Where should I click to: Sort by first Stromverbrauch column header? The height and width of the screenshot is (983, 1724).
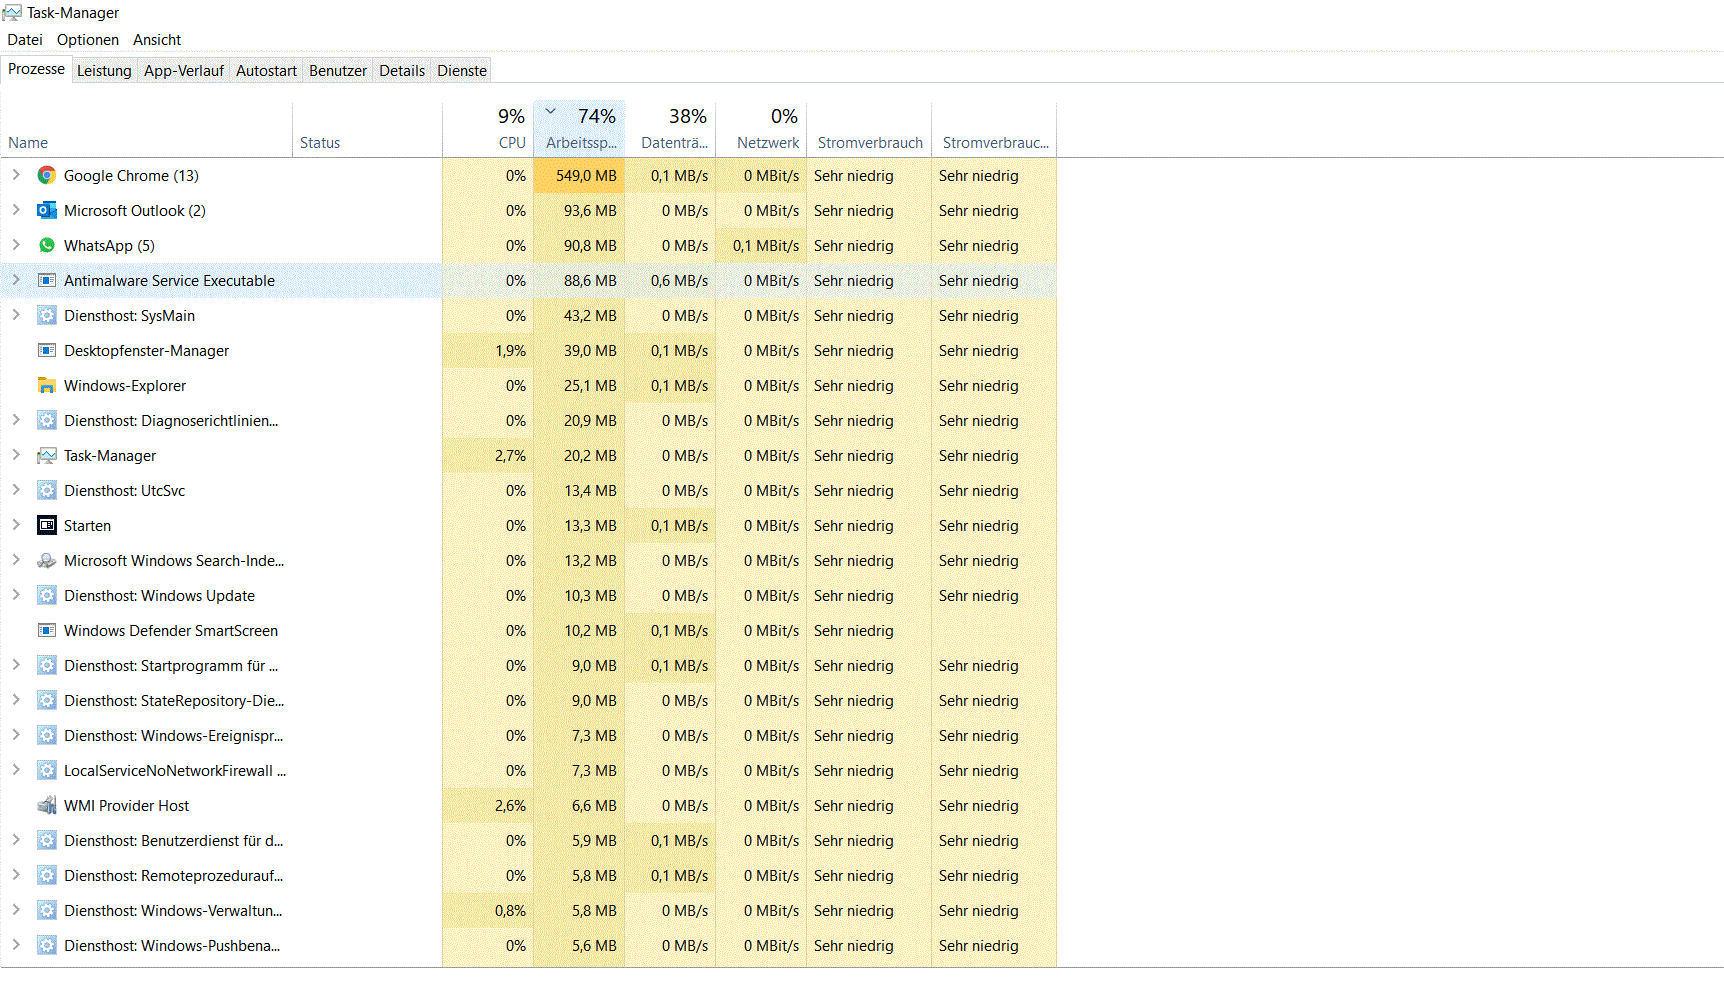click(x=869, y=130)
